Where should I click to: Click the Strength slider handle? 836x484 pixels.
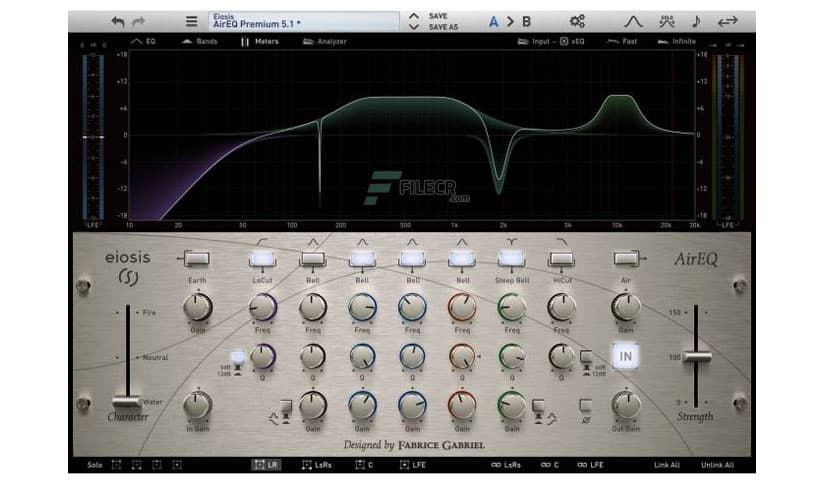697,357
